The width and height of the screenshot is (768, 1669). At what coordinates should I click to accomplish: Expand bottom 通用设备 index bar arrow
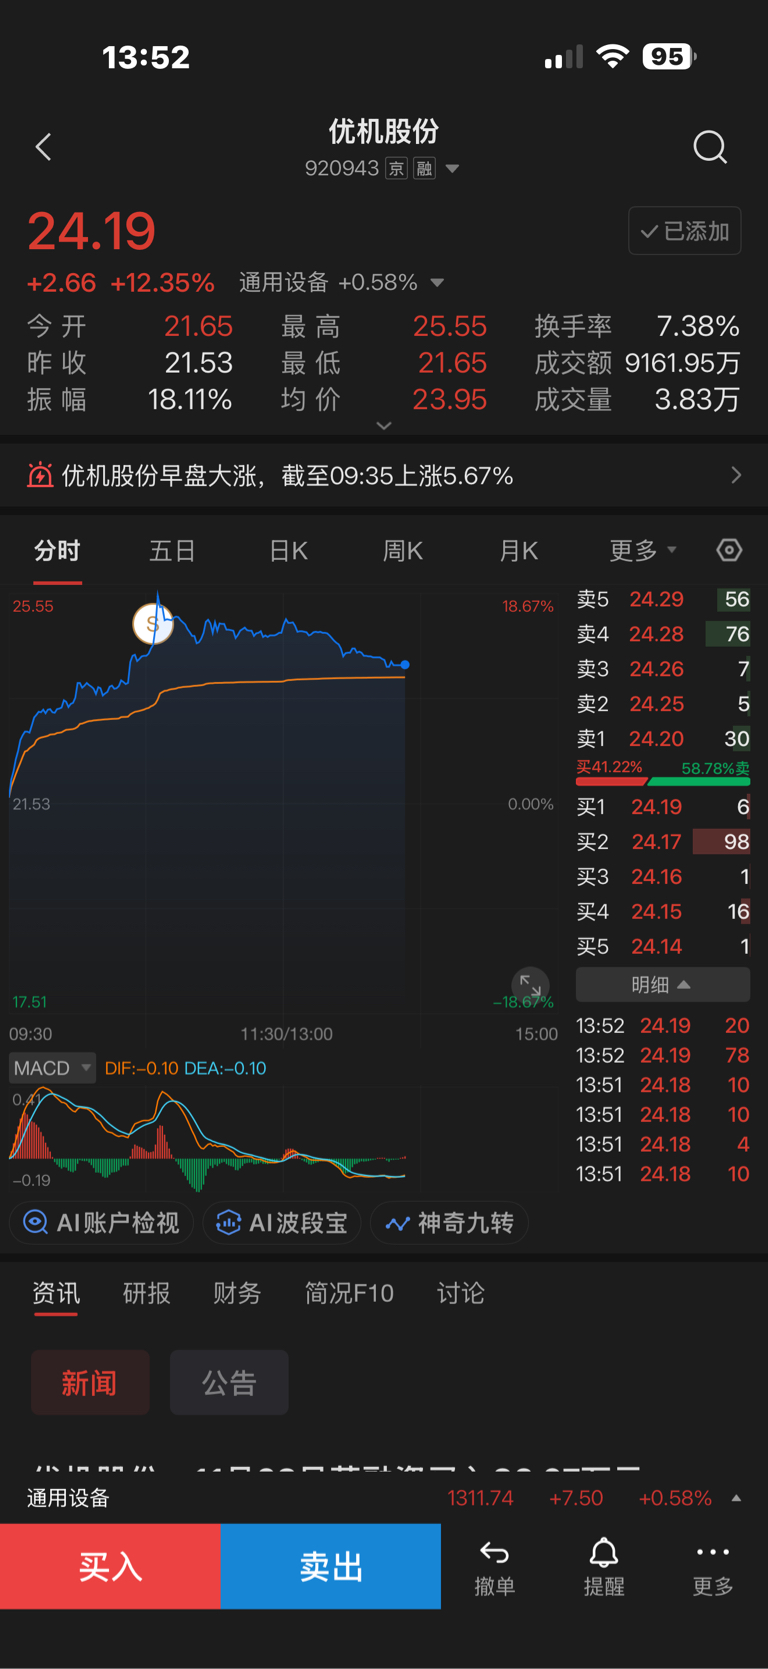[736, 1498]
